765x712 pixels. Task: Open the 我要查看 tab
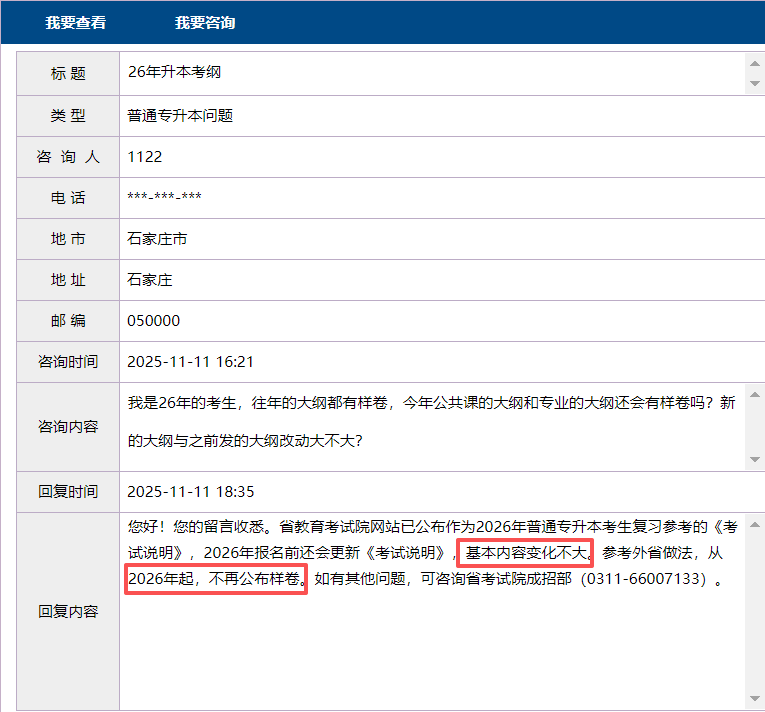coord(75,23)
